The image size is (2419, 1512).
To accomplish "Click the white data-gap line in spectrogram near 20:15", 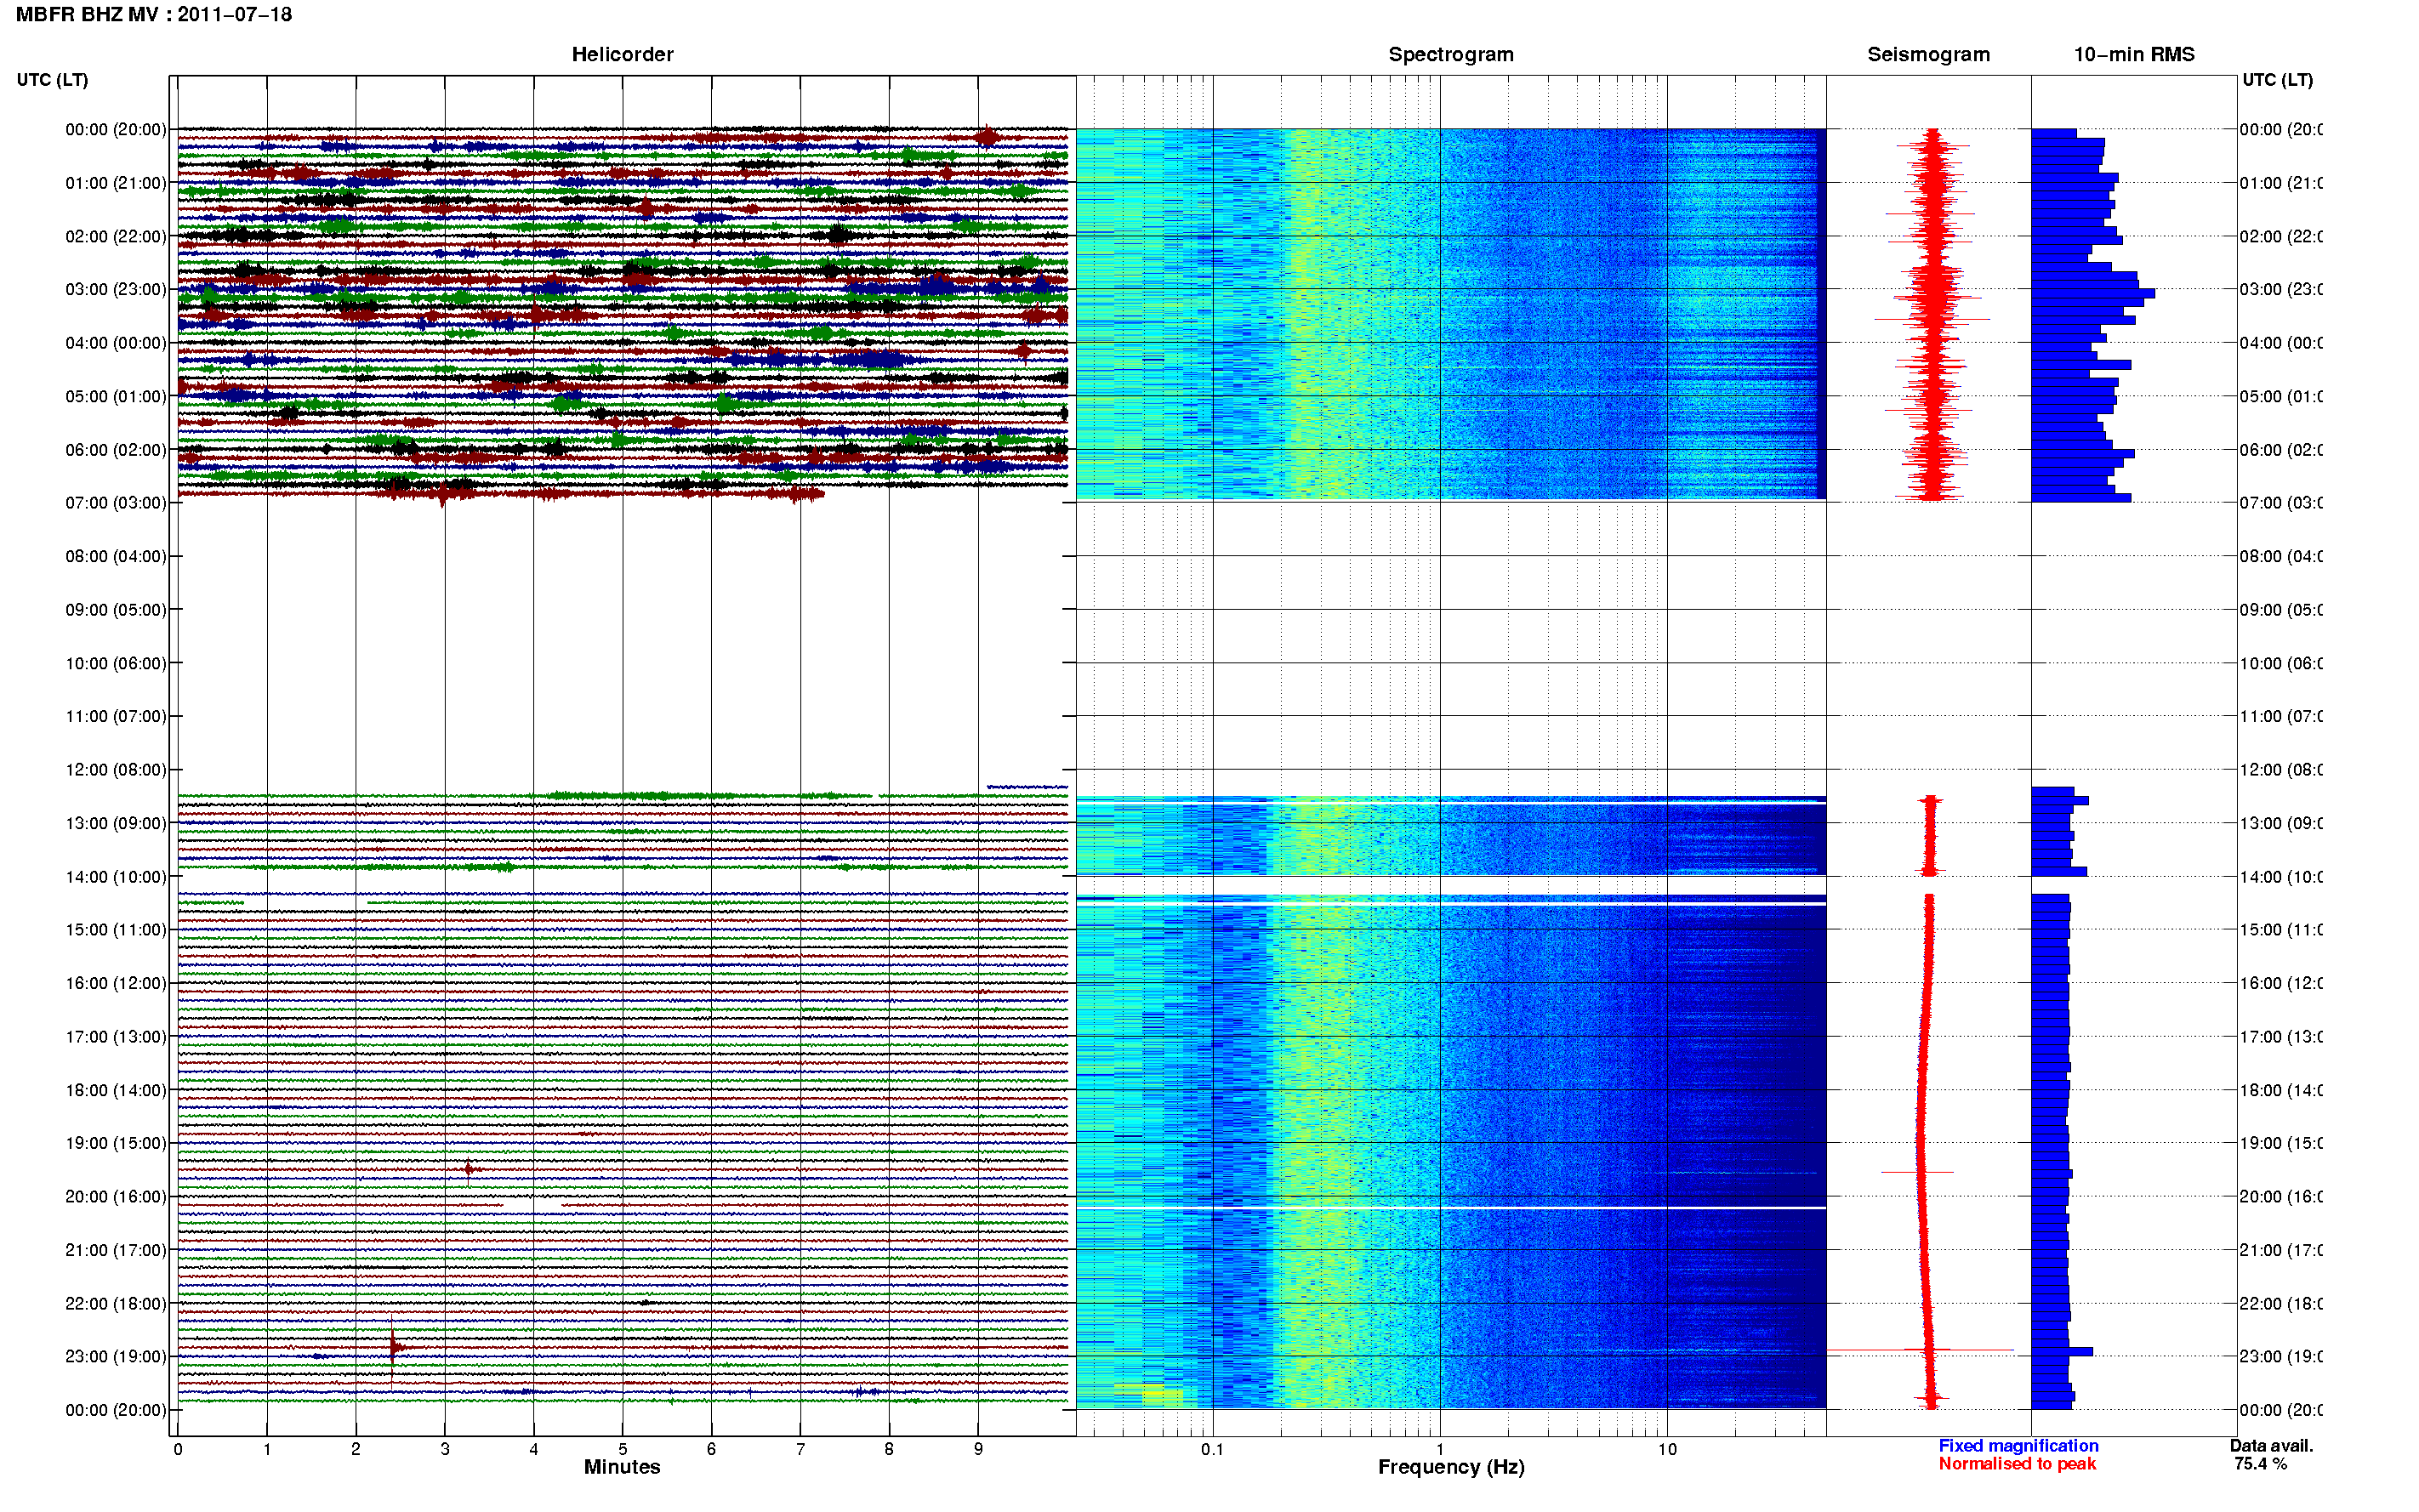I will tap(1450, 1208).
